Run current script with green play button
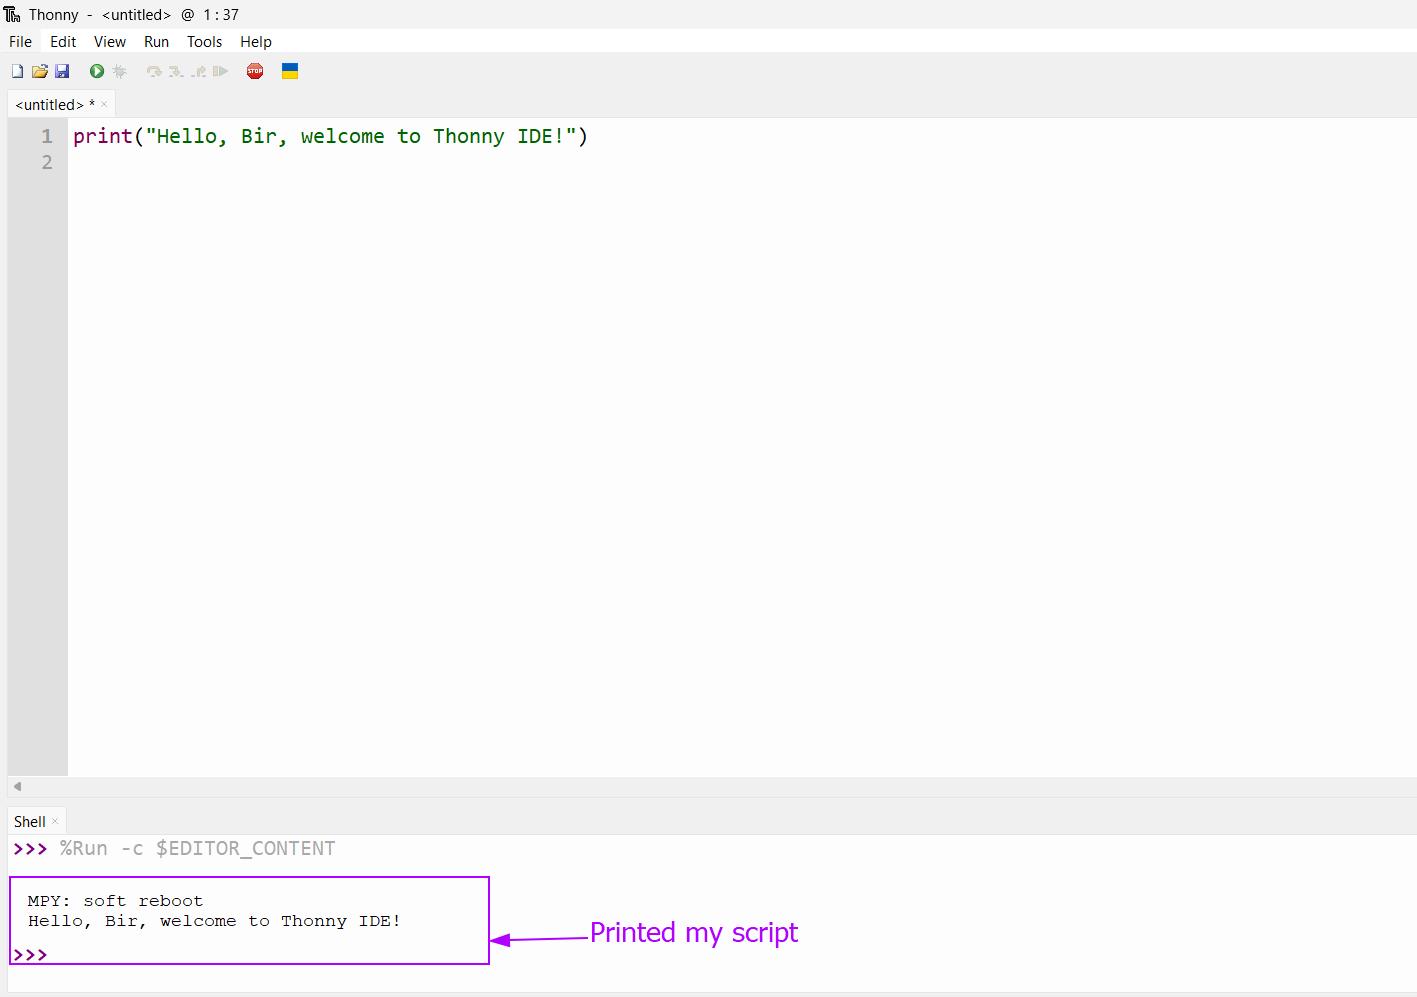The image size is (1417, 997). pyautogui.click(x=97, y=71)
